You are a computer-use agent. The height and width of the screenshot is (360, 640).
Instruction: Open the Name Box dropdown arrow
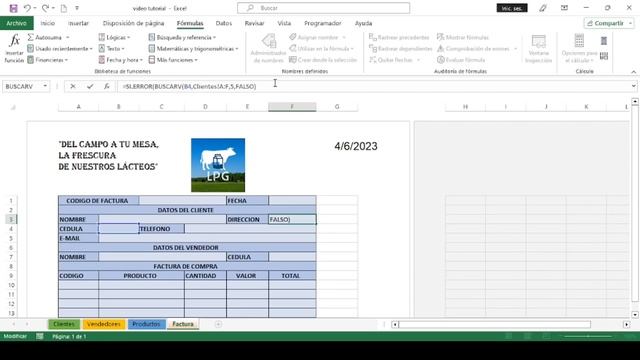[45, 86]
